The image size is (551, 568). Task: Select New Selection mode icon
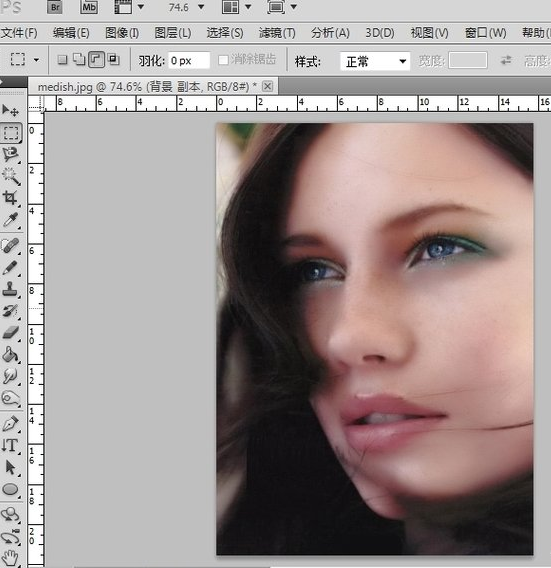62,59
